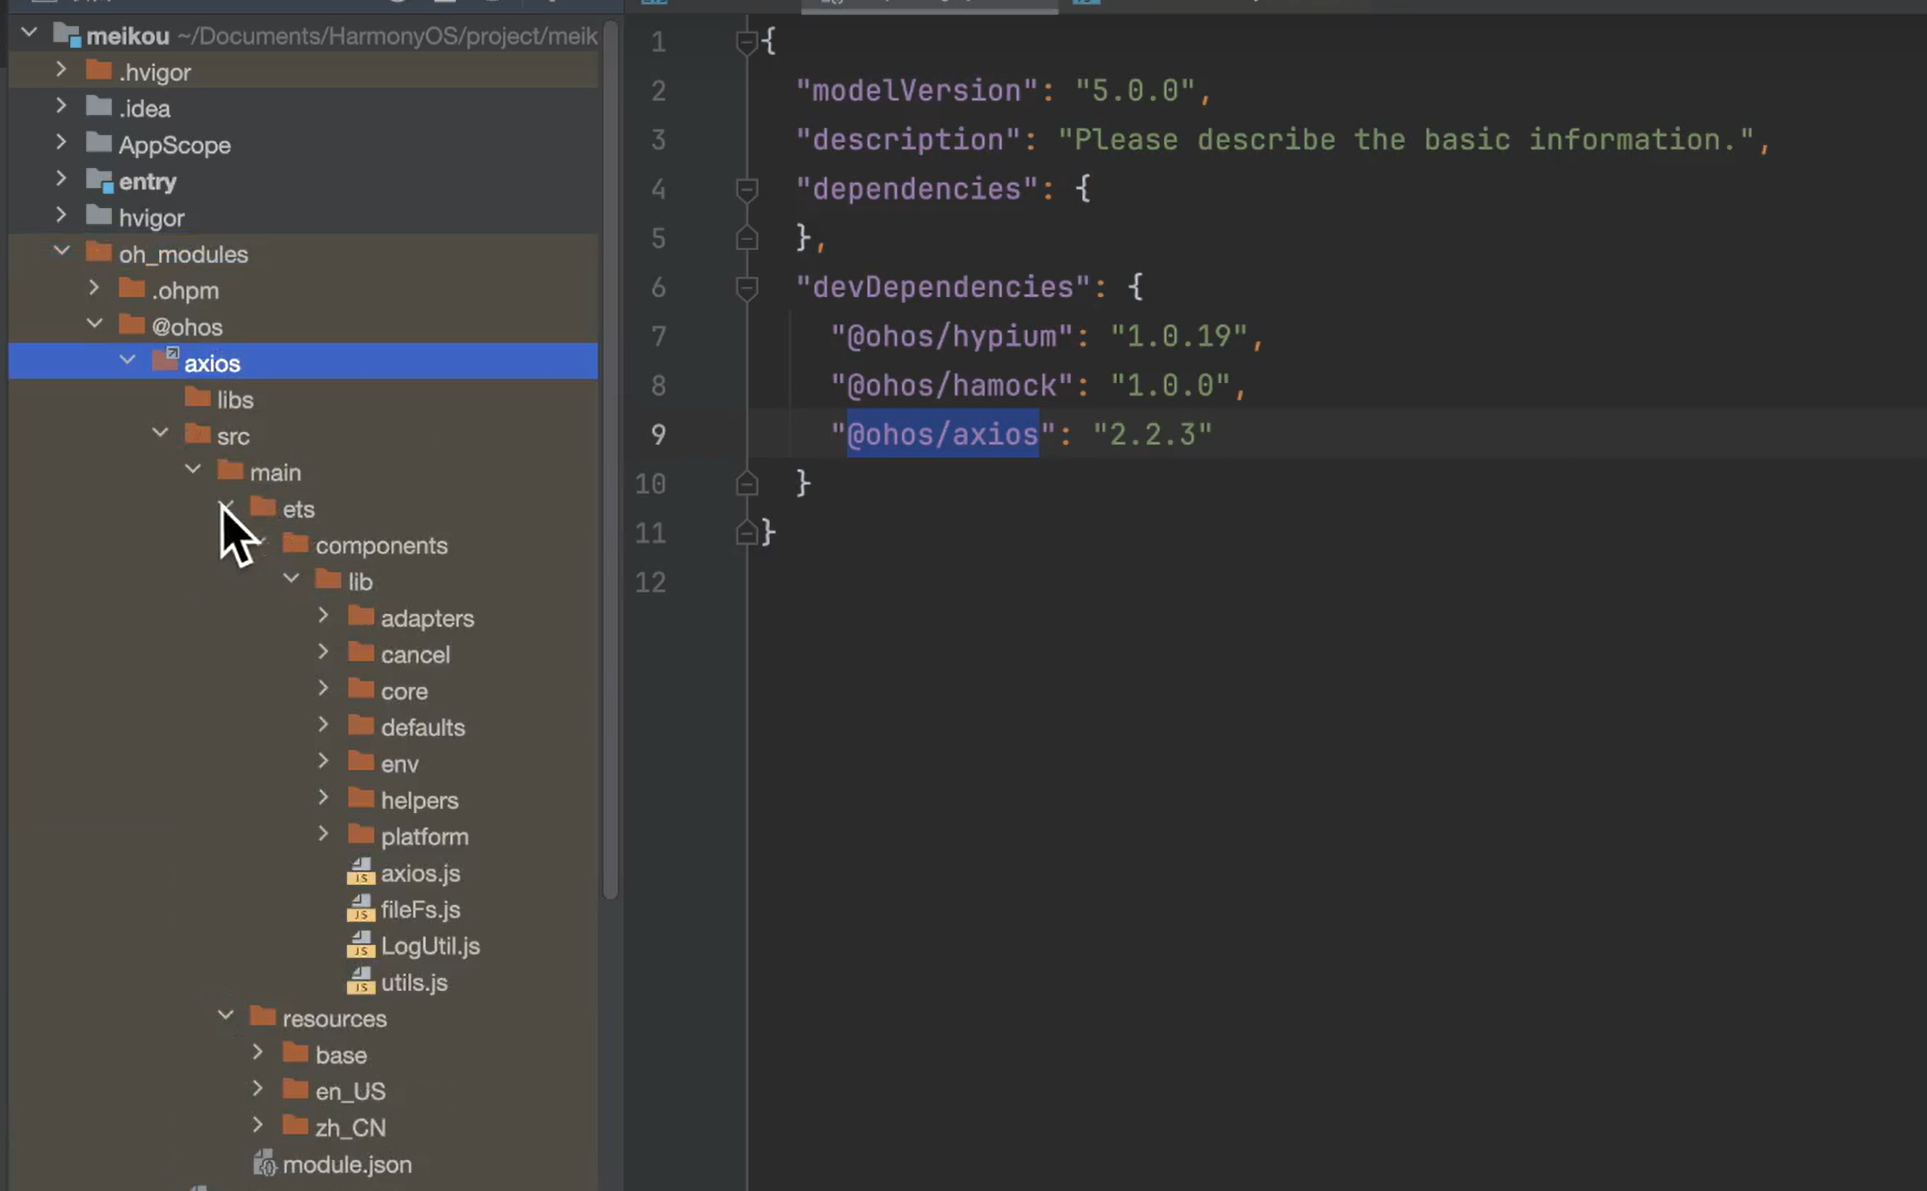Select the meikou project folder icon
This screenshot has height=1191, width=1927.
coord(66,35)
